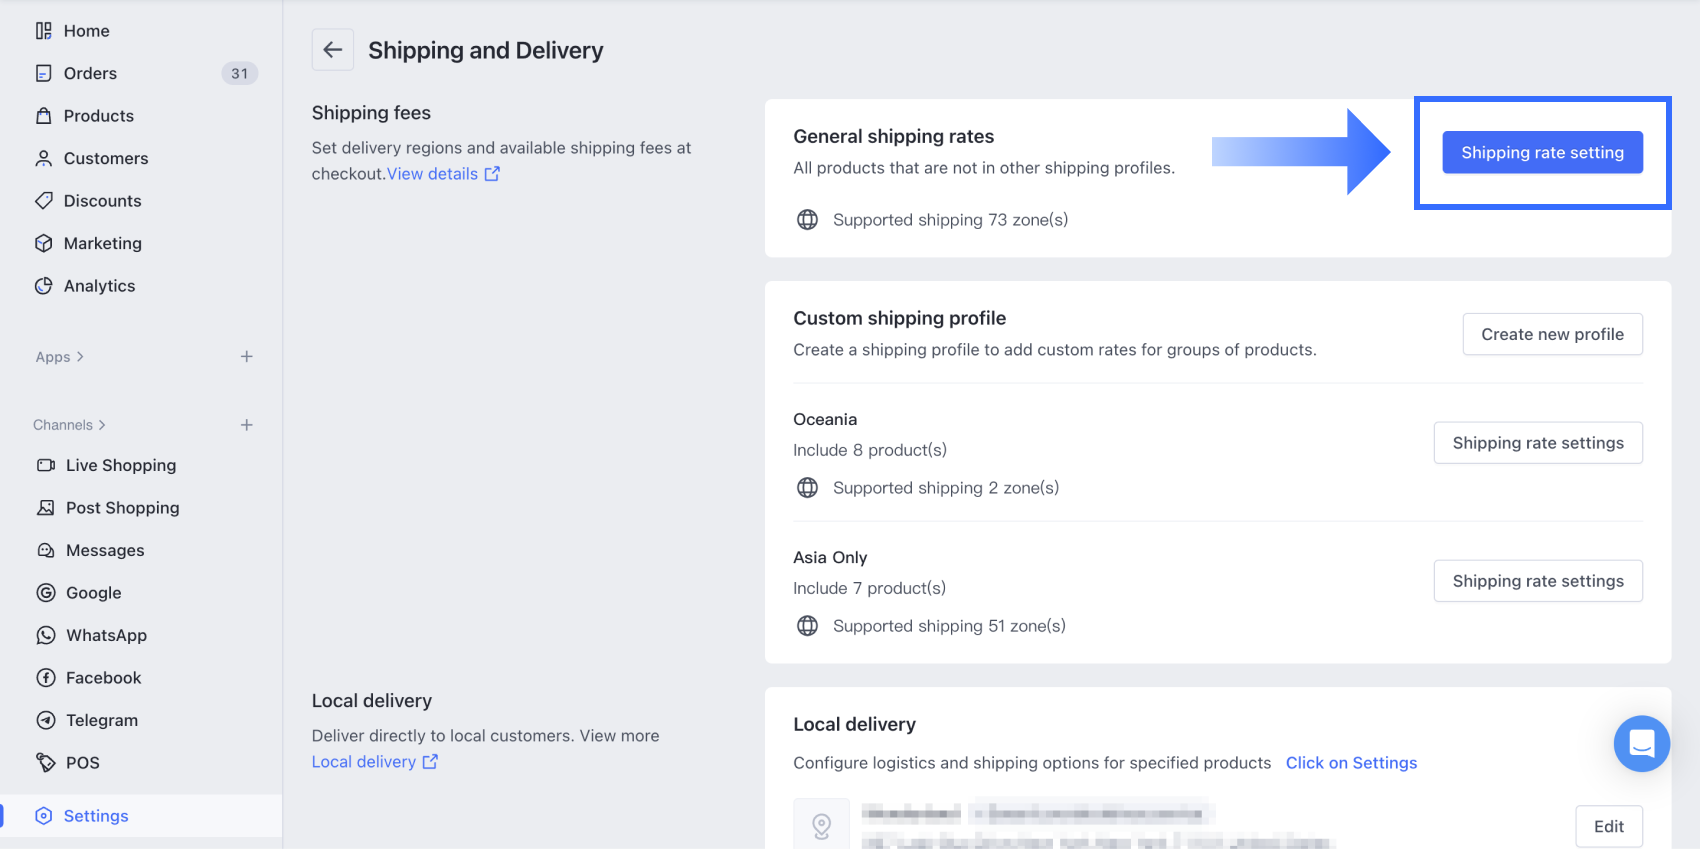Expand the Apps section chevron
1700x849 pixels.
click(x=80, y=357)
